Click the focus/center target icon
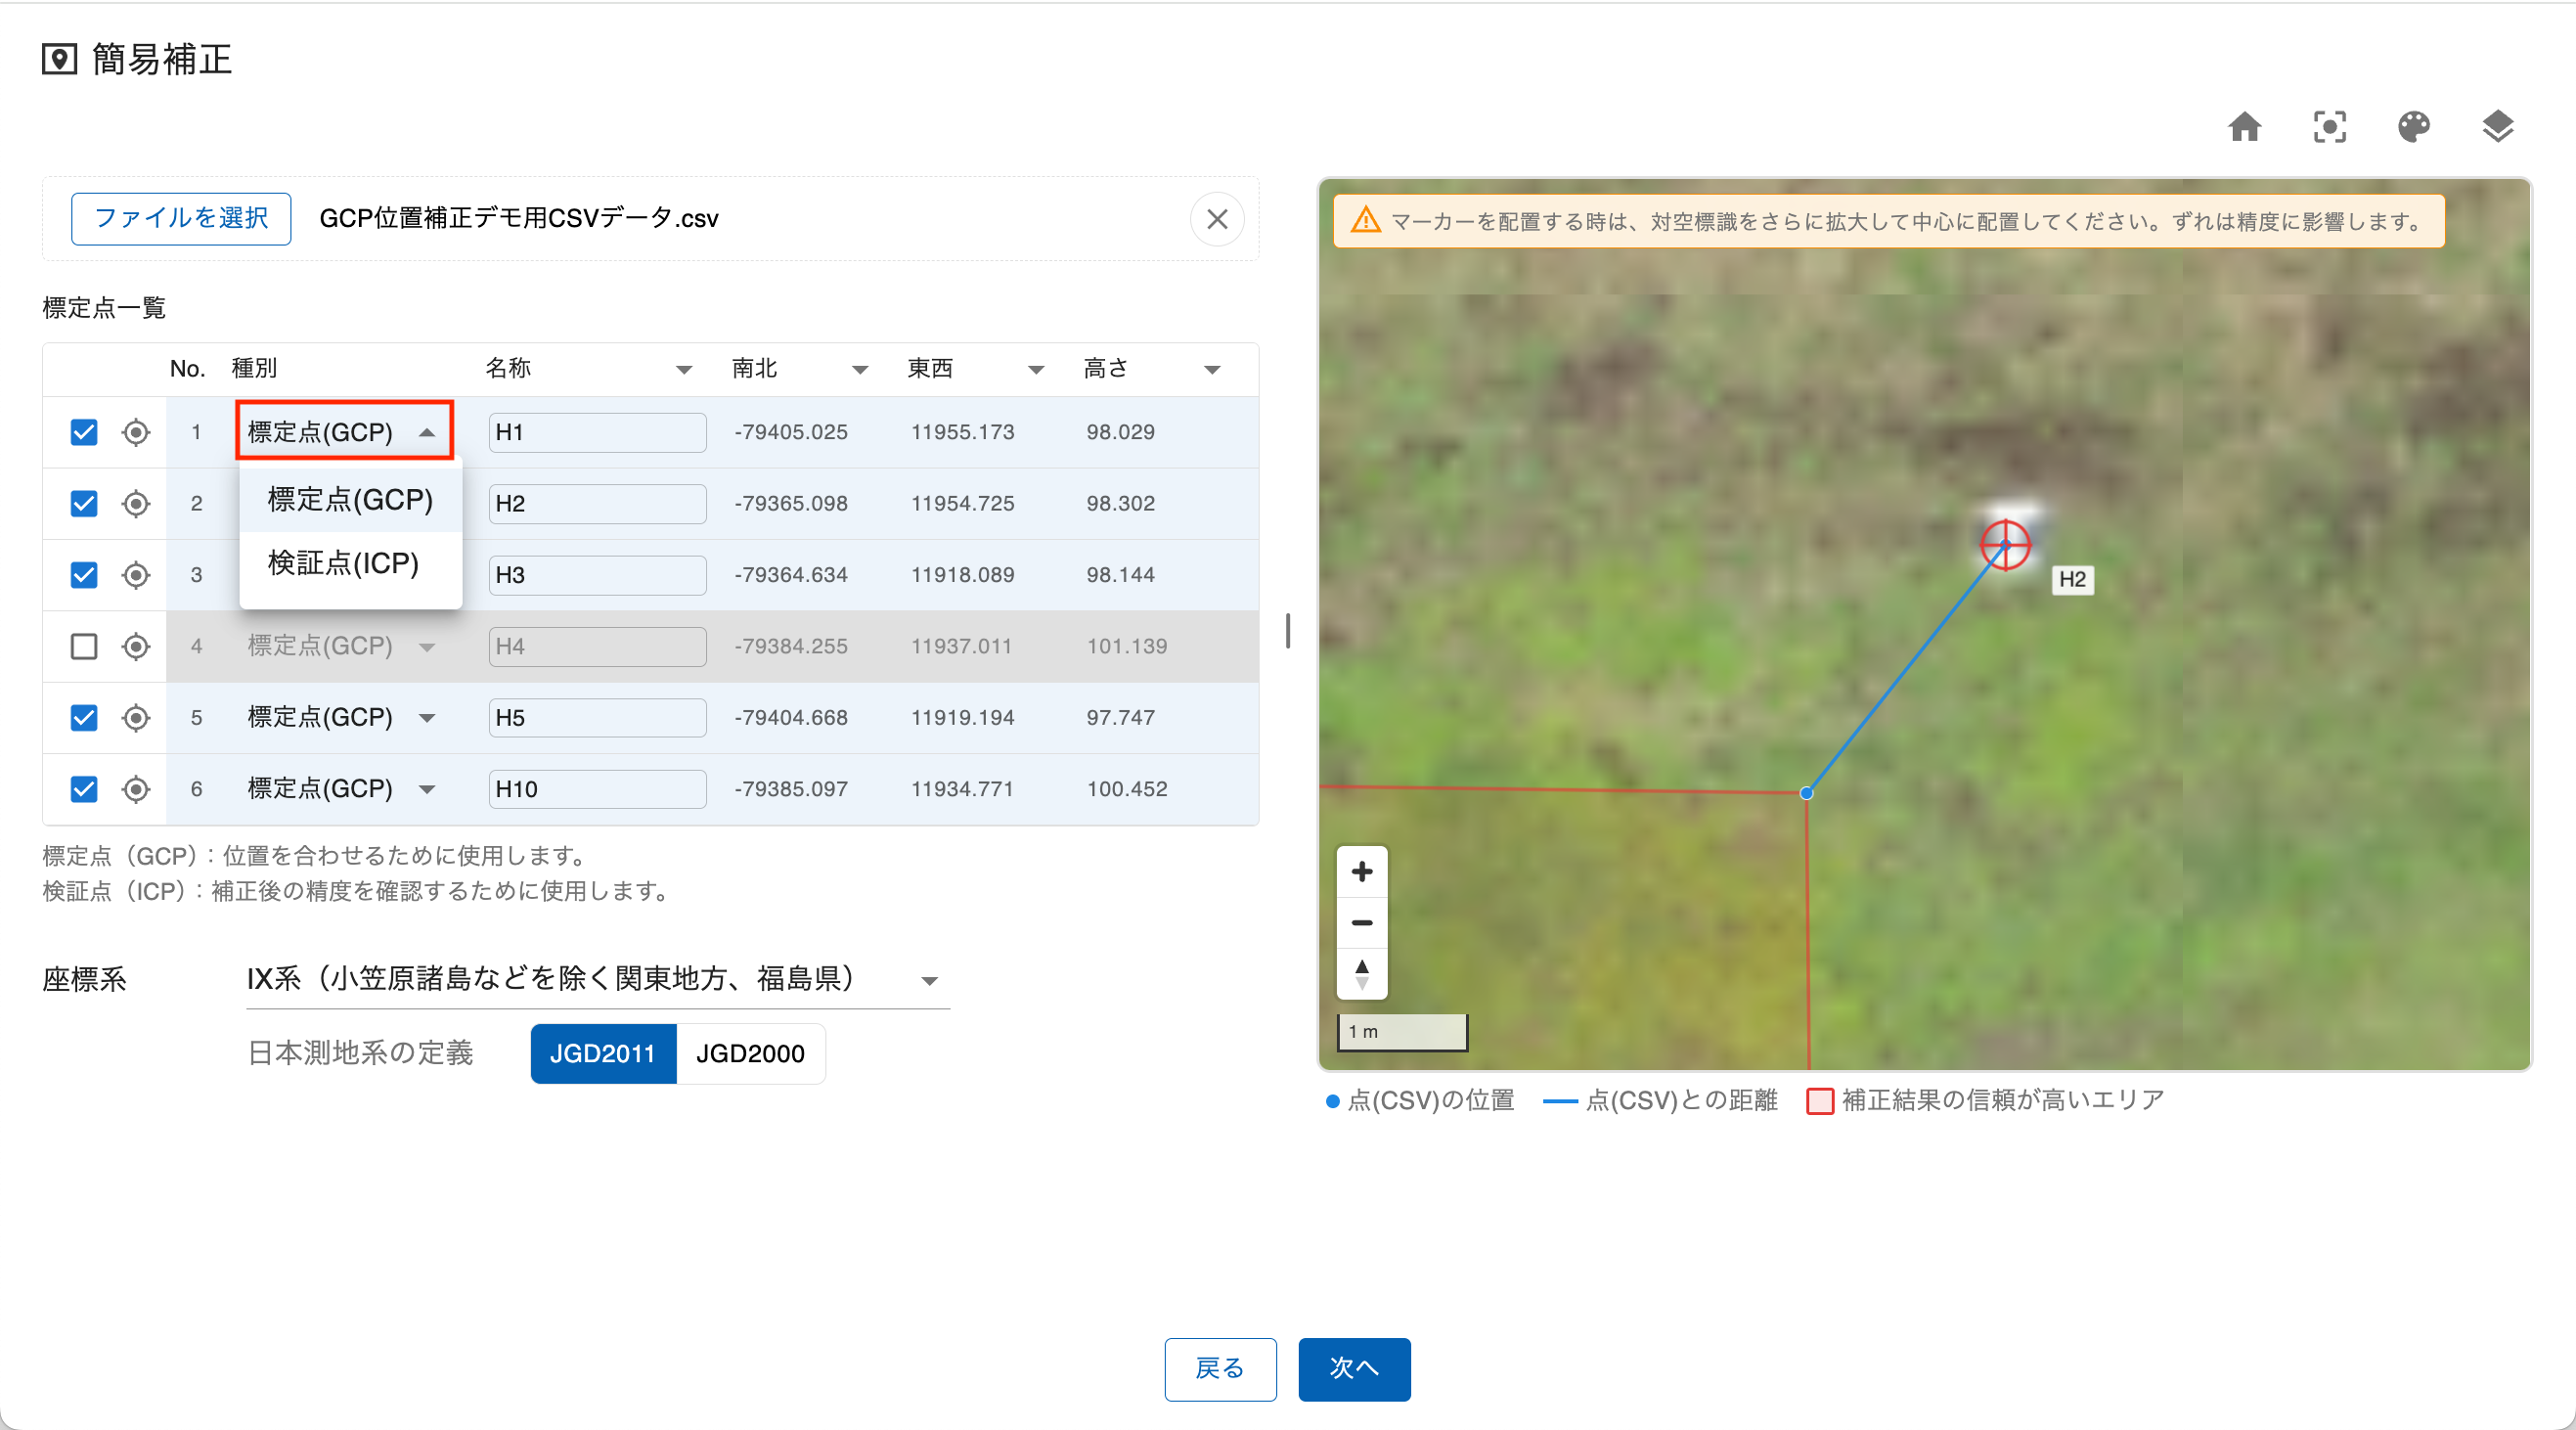 point(2329,127)
